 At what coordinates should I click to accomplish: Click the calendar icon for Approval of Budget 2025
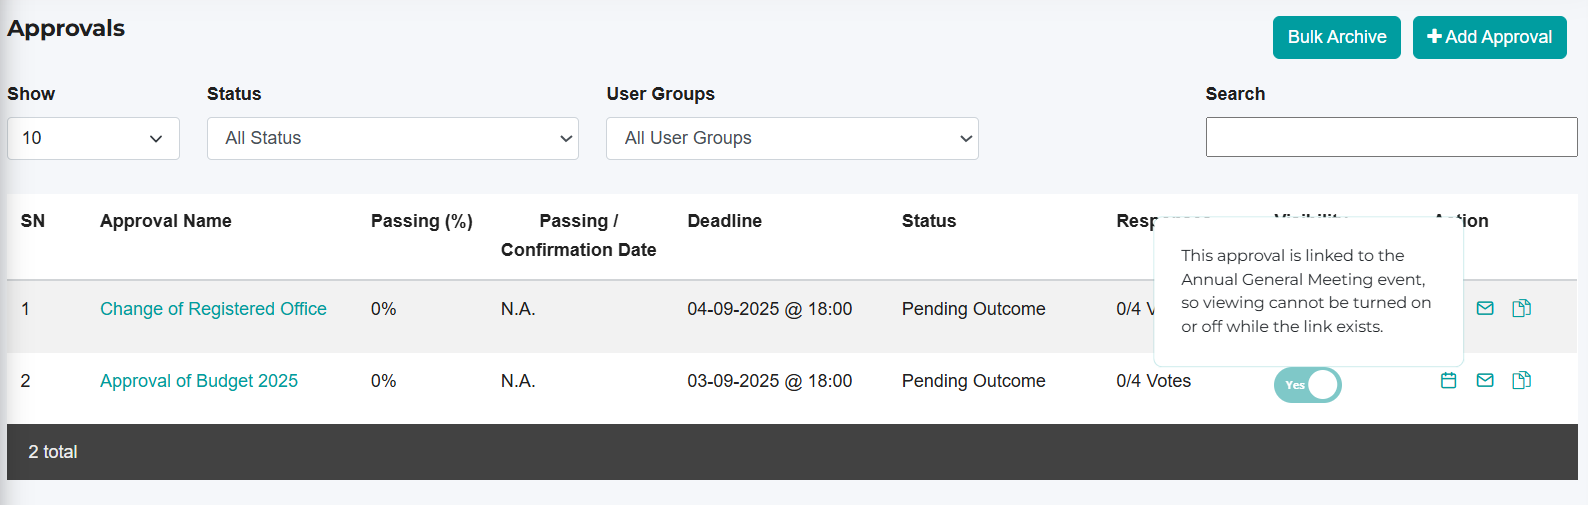(x=1448, y=380)
